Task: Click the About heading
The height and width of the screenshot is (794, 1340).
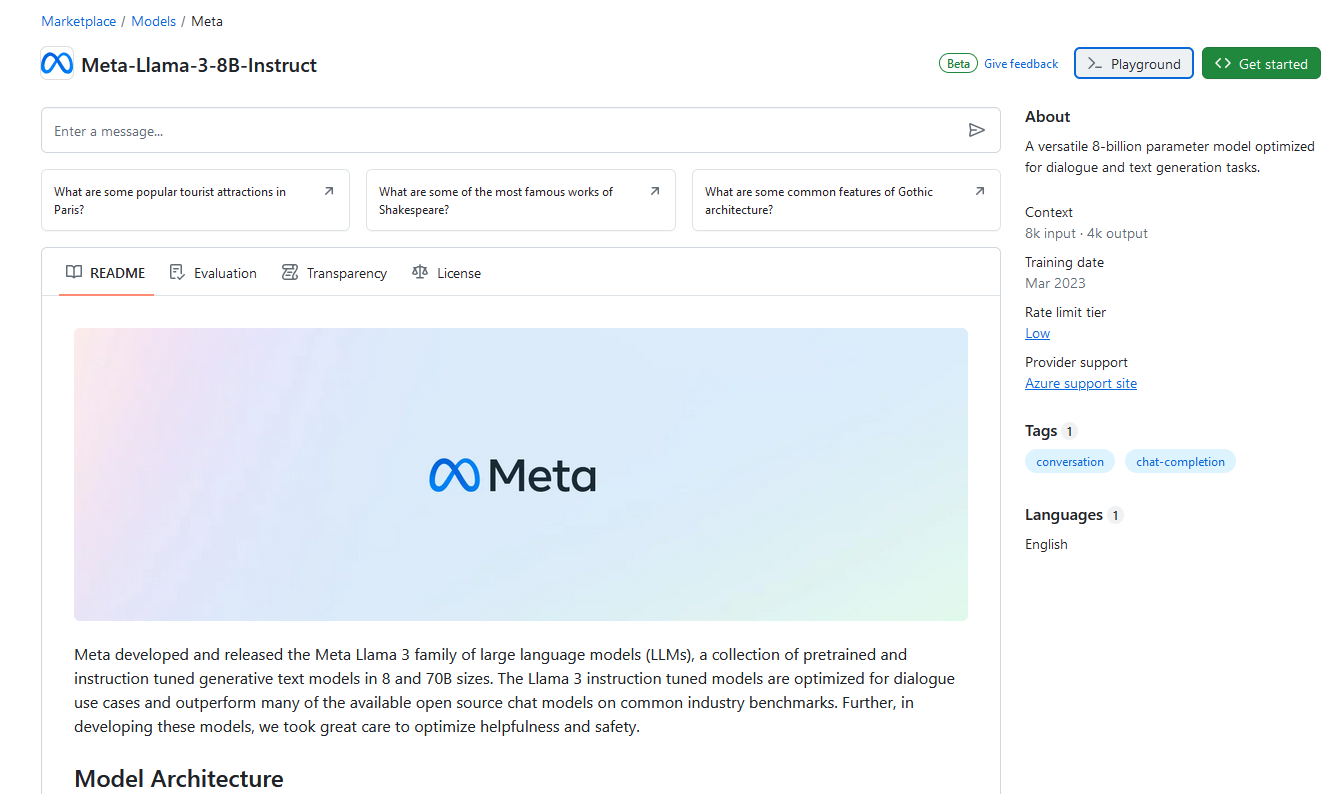Action: pyautogui.click(x=1047, y=117)
